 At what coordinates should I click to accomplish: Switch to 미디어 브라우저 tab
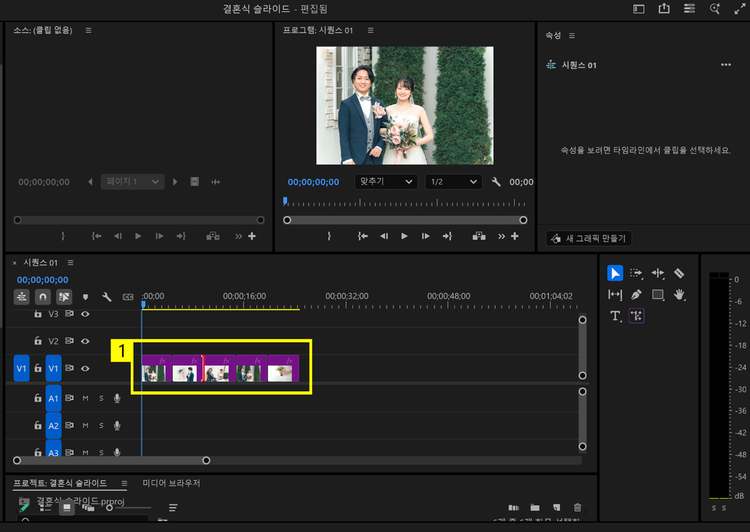point(171,483)
